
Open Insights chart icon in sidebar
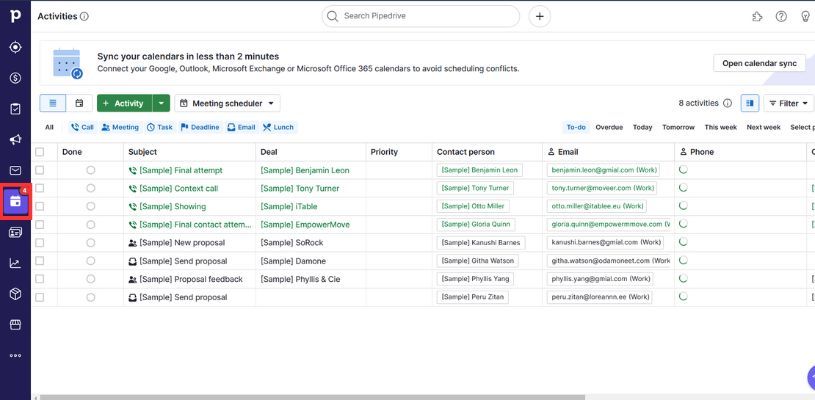coord(15,263)
